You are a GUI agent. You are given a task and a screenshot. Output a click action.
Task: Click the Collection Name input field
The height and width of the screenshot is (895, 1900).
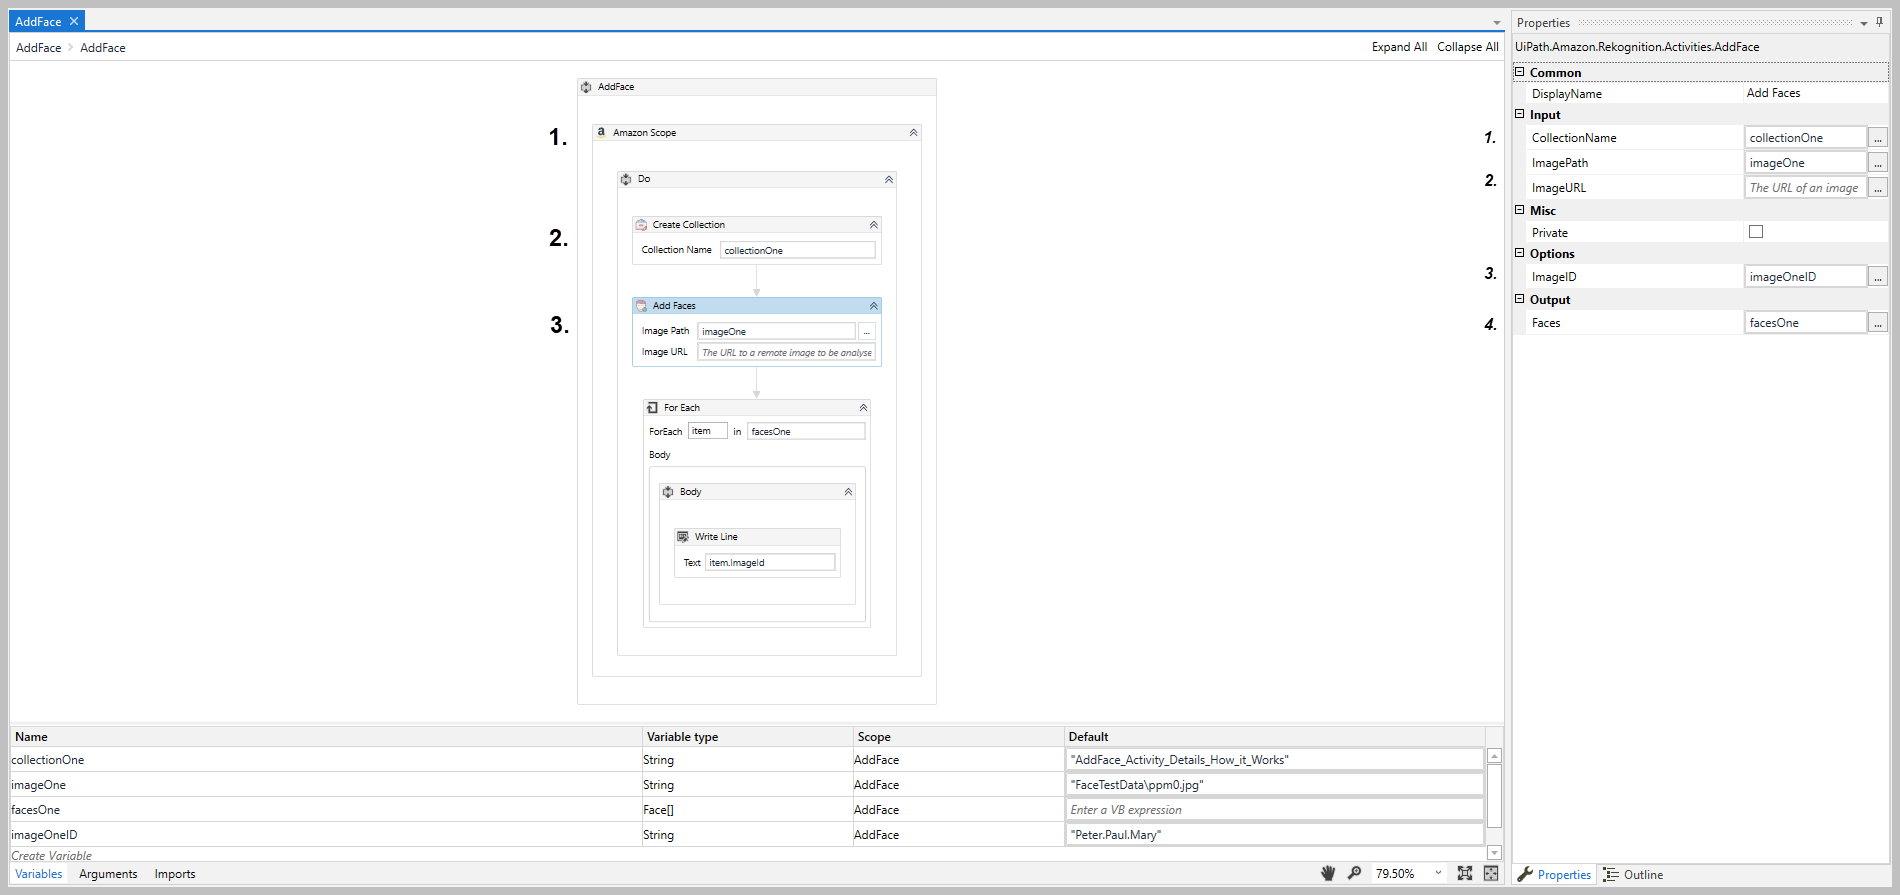pyautogui.click(x=798, y=250)
